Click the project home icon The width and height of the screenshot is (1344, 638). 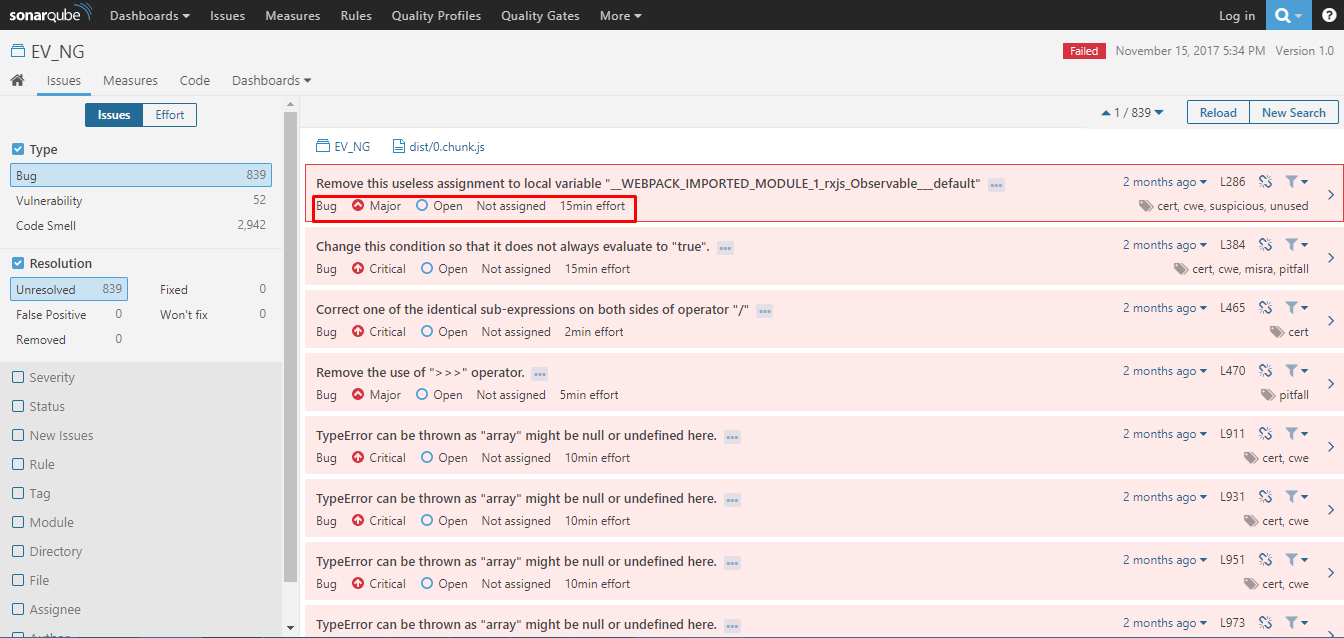[17, 80]
